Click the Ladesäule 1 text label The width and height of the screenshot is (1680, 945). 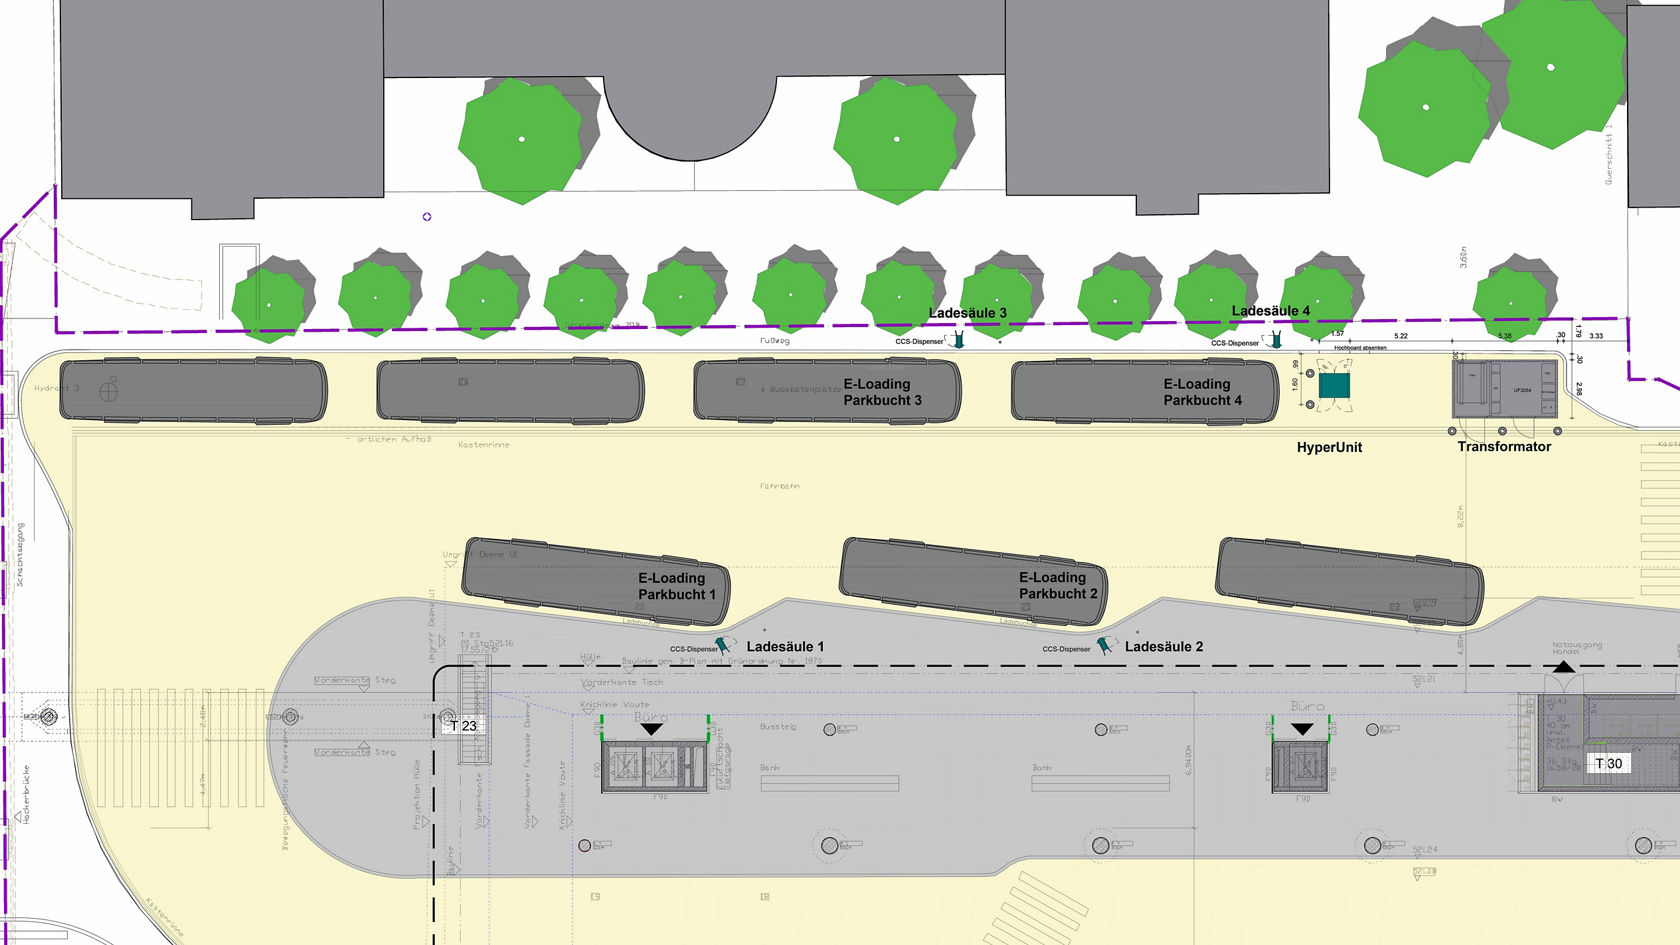785,646
